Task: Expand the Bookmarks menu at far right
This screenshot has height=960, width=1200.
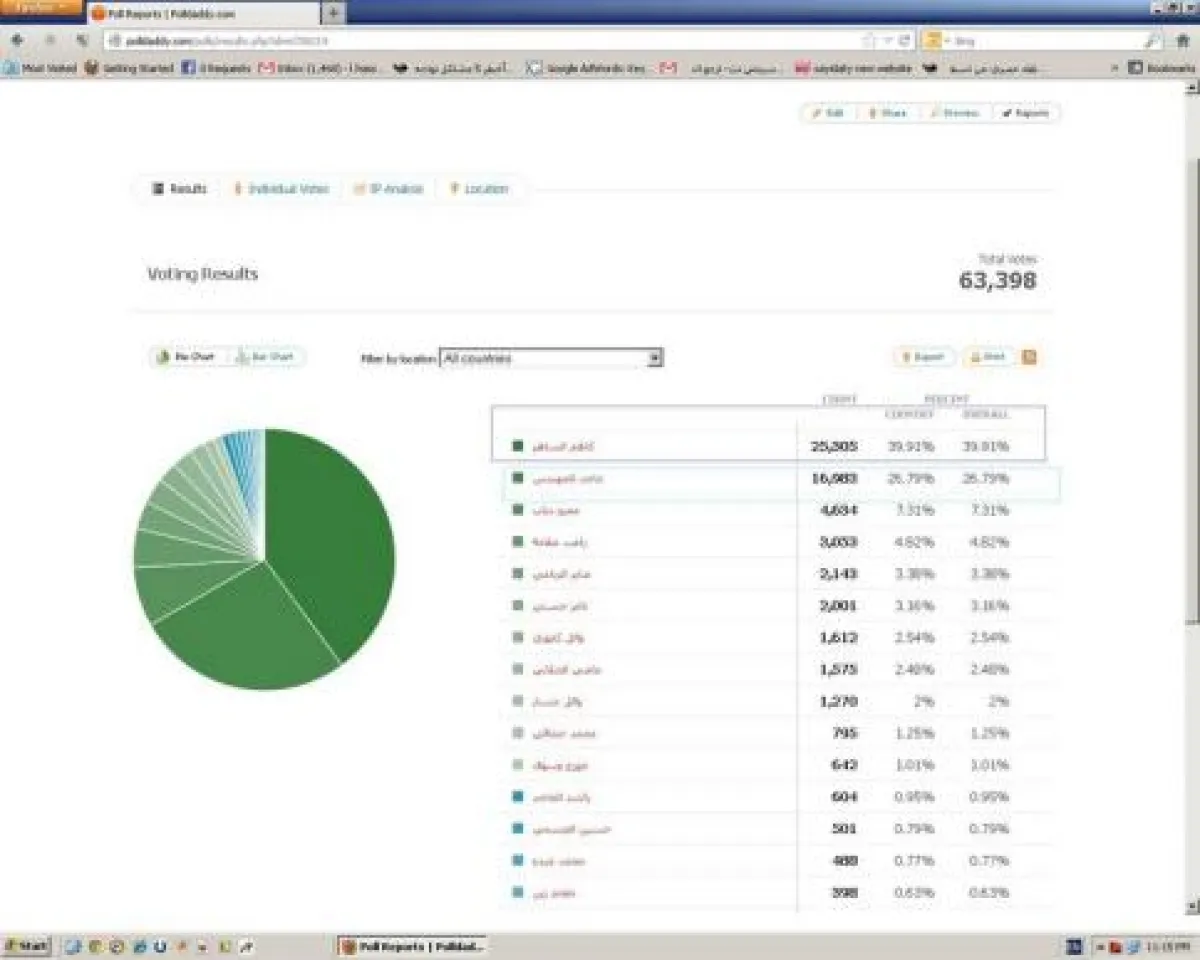Action: (x=1160, y=68)
